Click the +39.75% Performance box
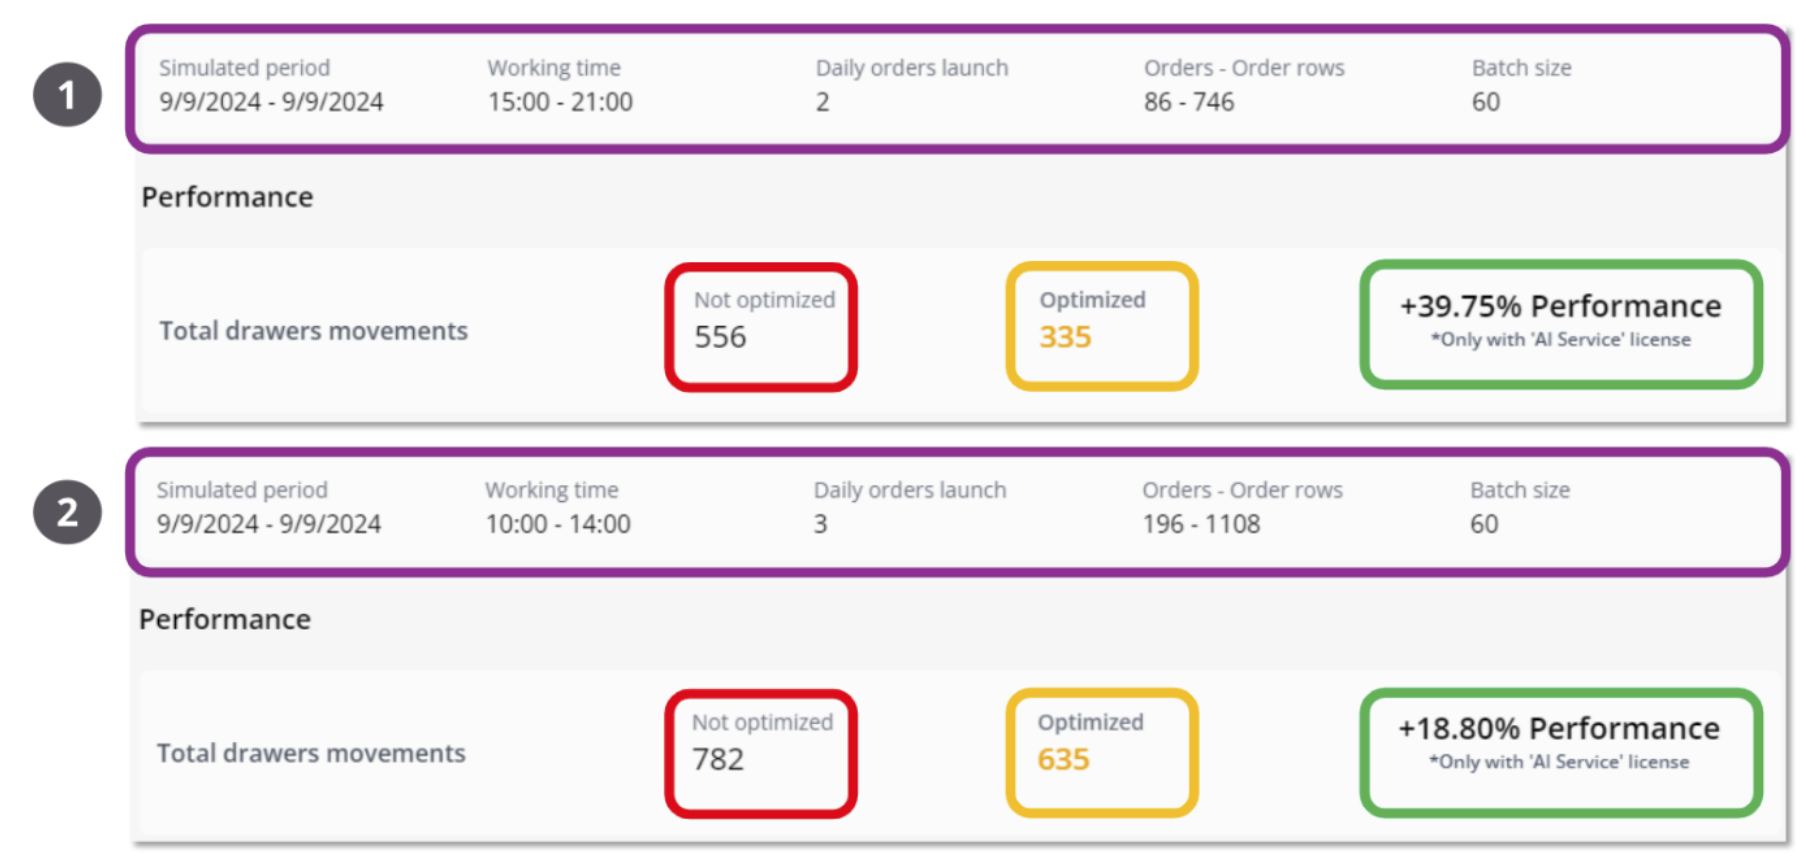This screenshot has height=866, width=1806. [1560, 324]
